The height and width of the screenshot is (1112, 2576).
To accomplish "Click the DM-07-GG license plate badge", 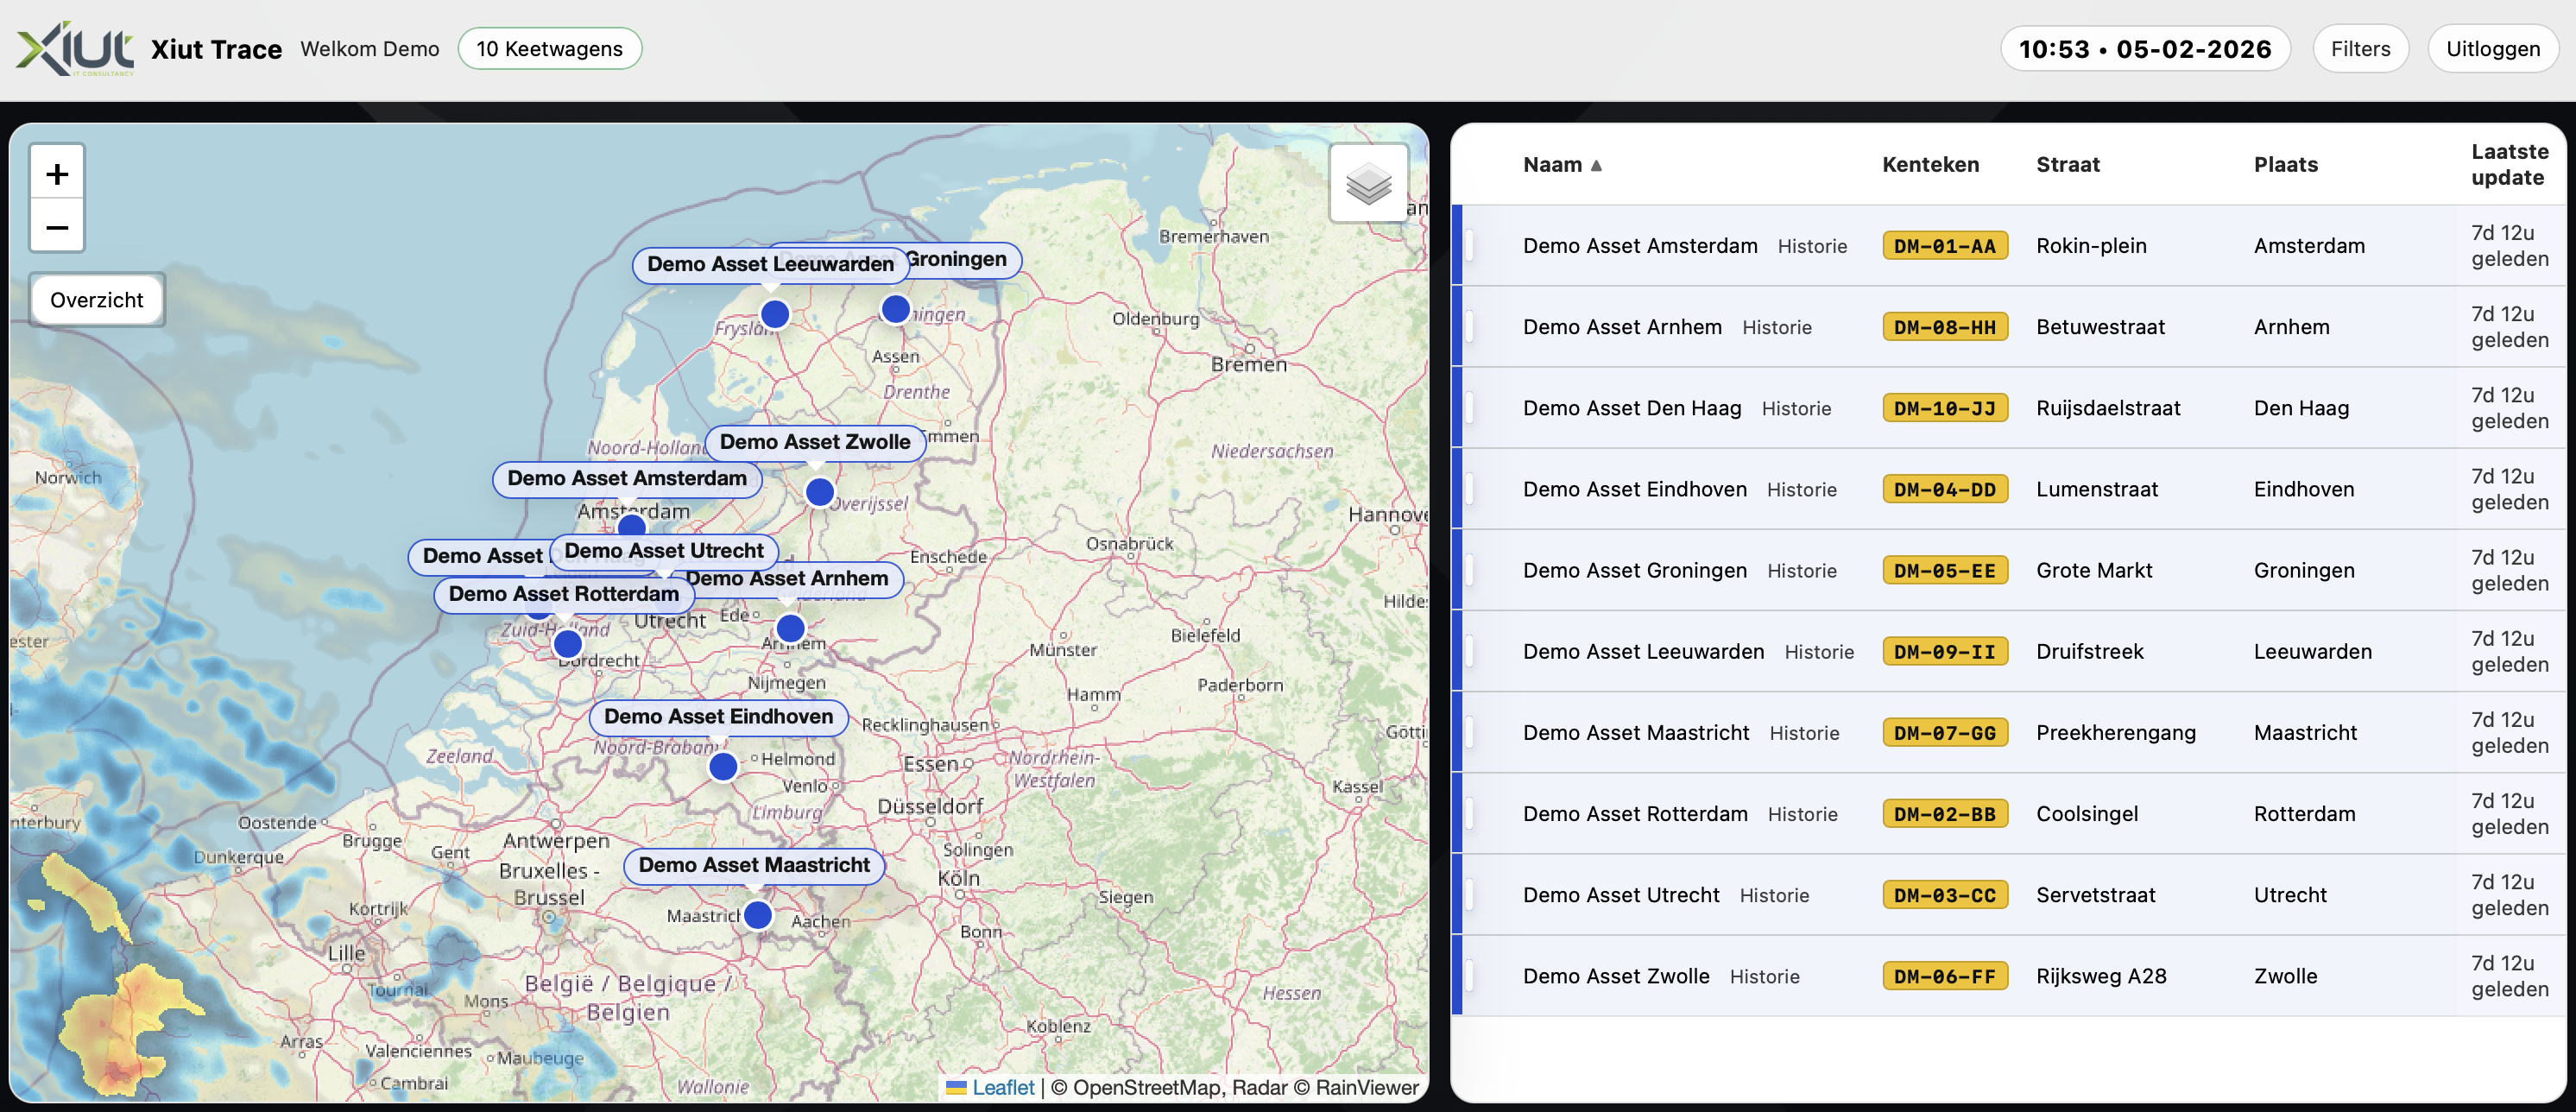I will 1944,733.
